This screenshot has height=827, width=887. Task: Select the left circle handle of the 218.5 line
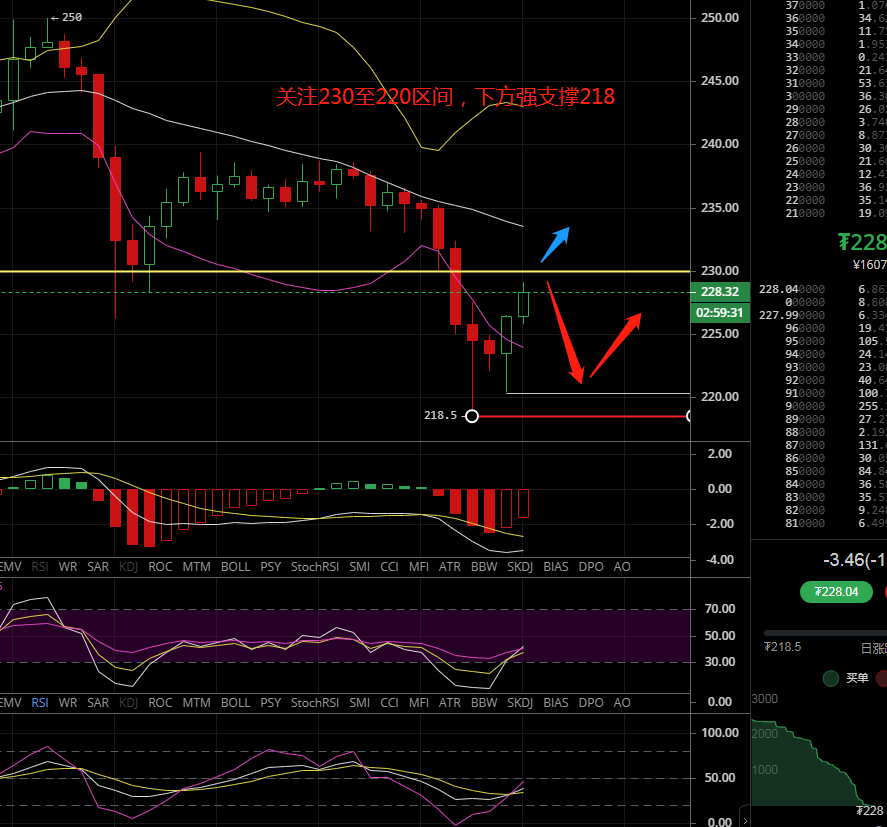point(472,415)
